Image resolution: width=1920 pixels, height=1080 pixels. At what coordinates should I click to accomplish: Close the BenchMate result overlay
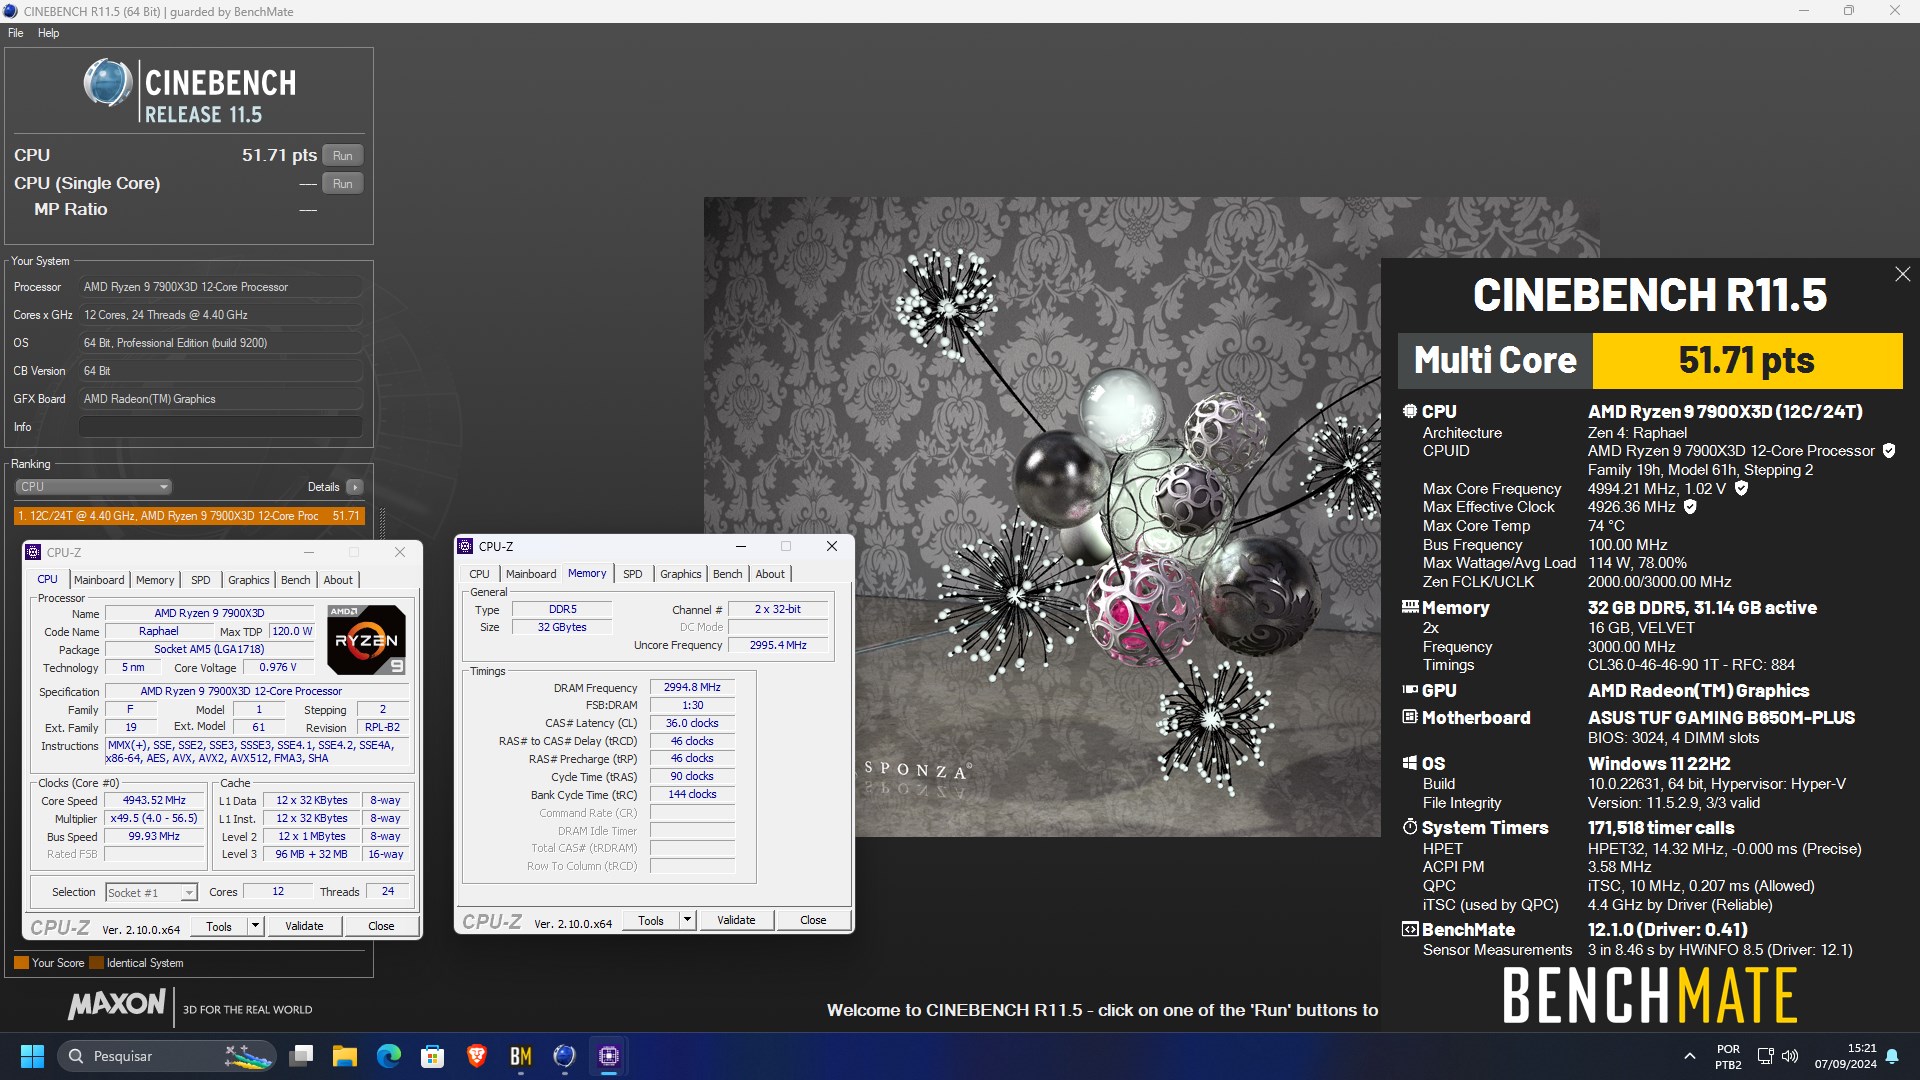[x=1902, y=274]
